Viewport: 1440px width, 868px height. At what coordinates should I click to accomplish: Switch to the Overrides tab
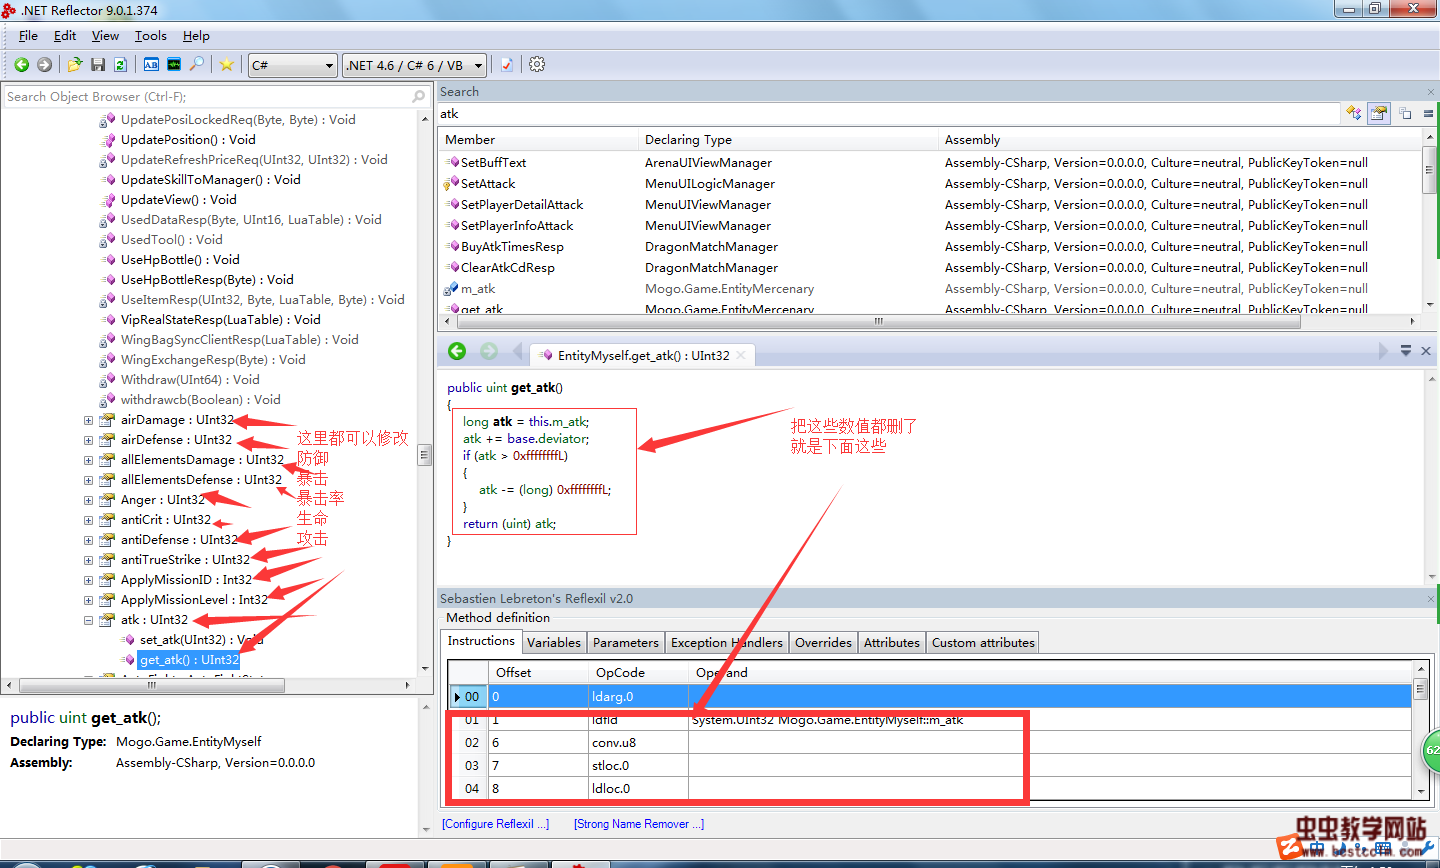pyautogui.click(x=823, y=643)
